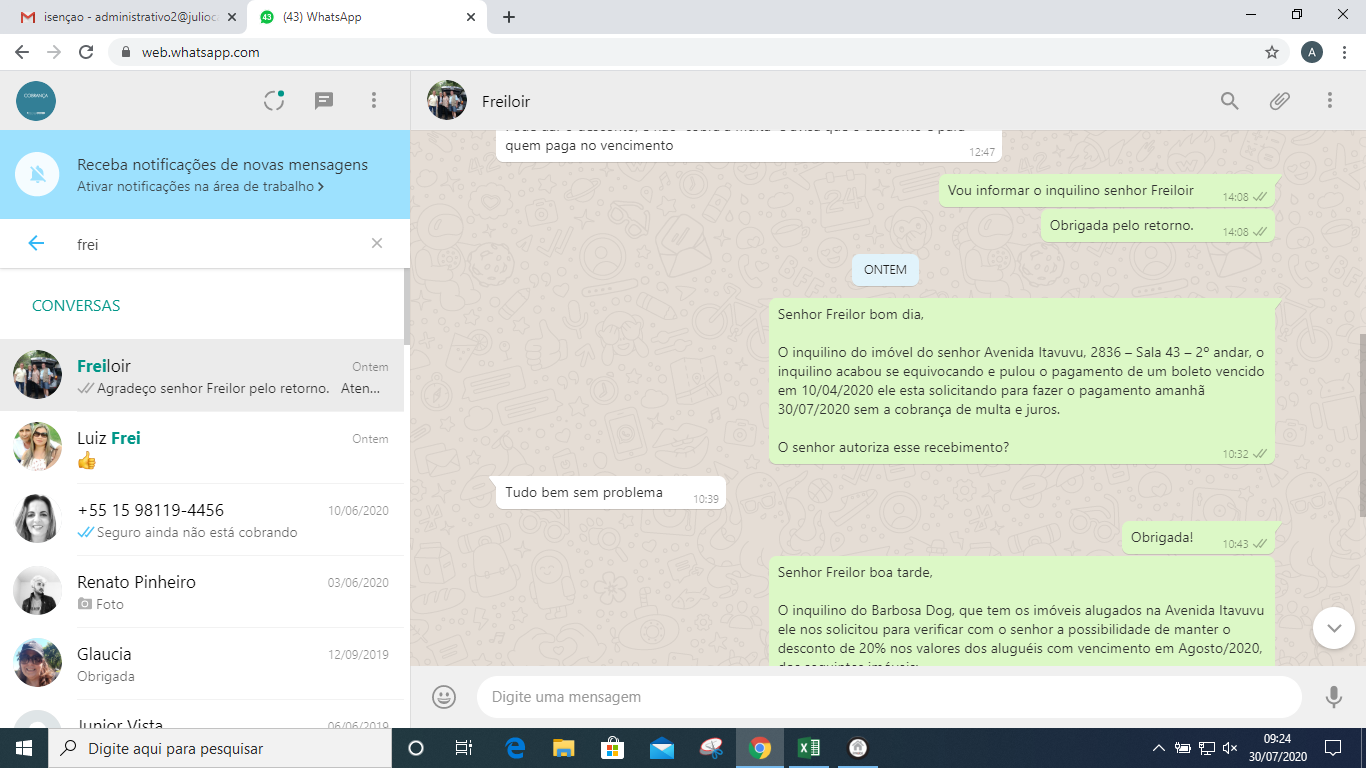Image resolution: width=1366 pixels, height=768 pixels.
Task: Go back from search with arrow
Action: coord(36,243)
